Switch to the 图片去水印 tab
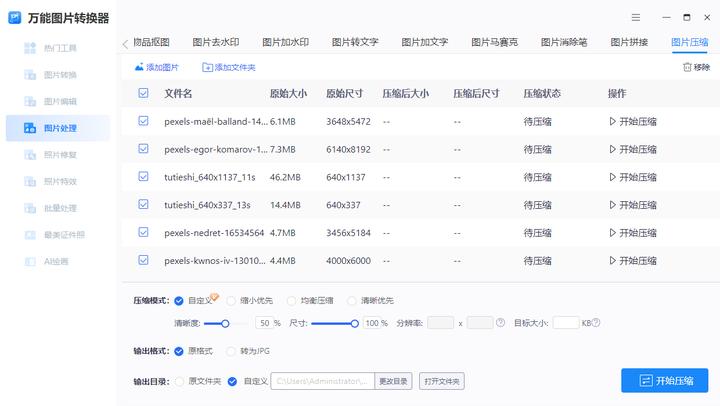Image resolution: width=720 pixels, height=406 pixels. 216,42
